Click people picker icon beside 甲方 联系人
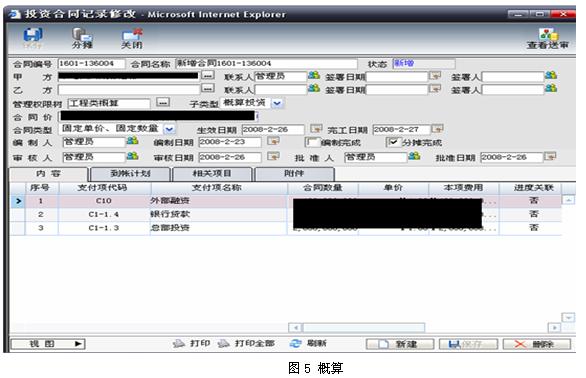Image resolution: width=586 pixels, height=378 pixels. pyautogui.click(x=314, y=76)
